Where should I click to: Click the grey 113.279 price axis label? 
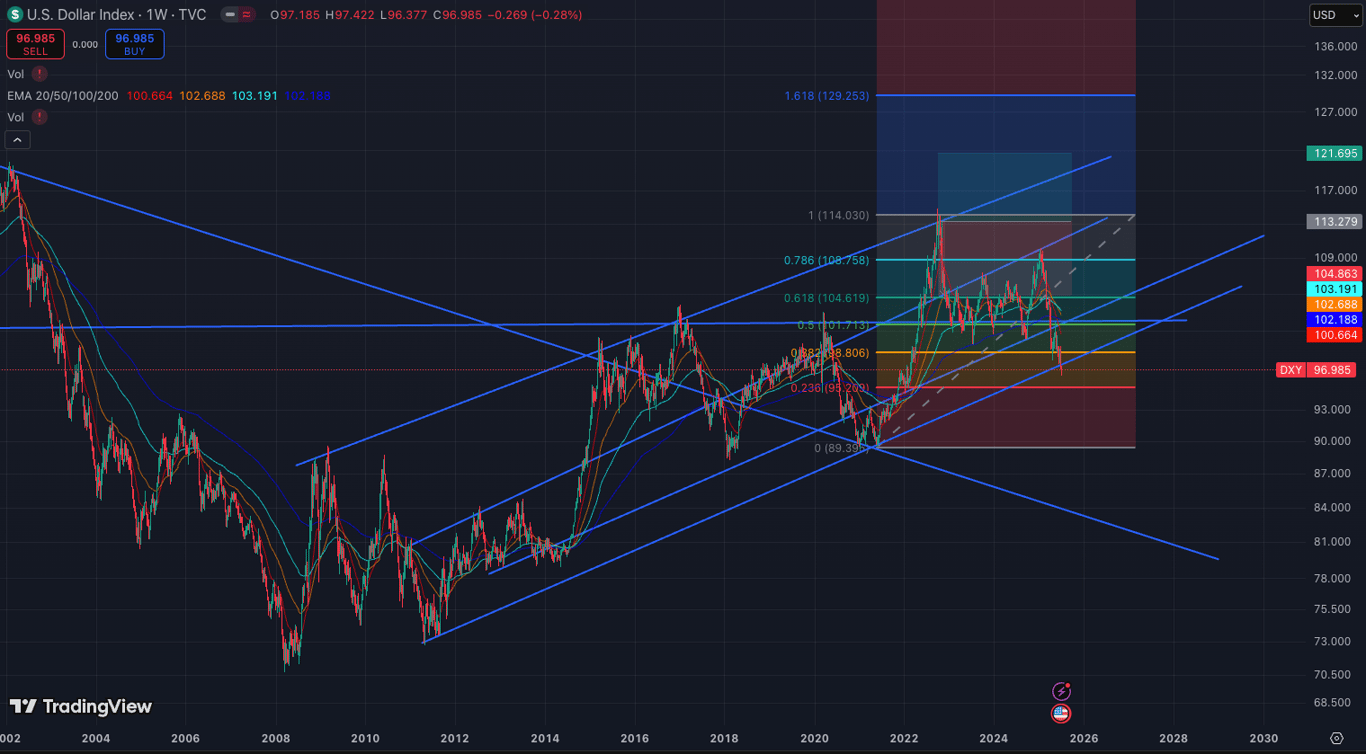[x=1334, y=221]
